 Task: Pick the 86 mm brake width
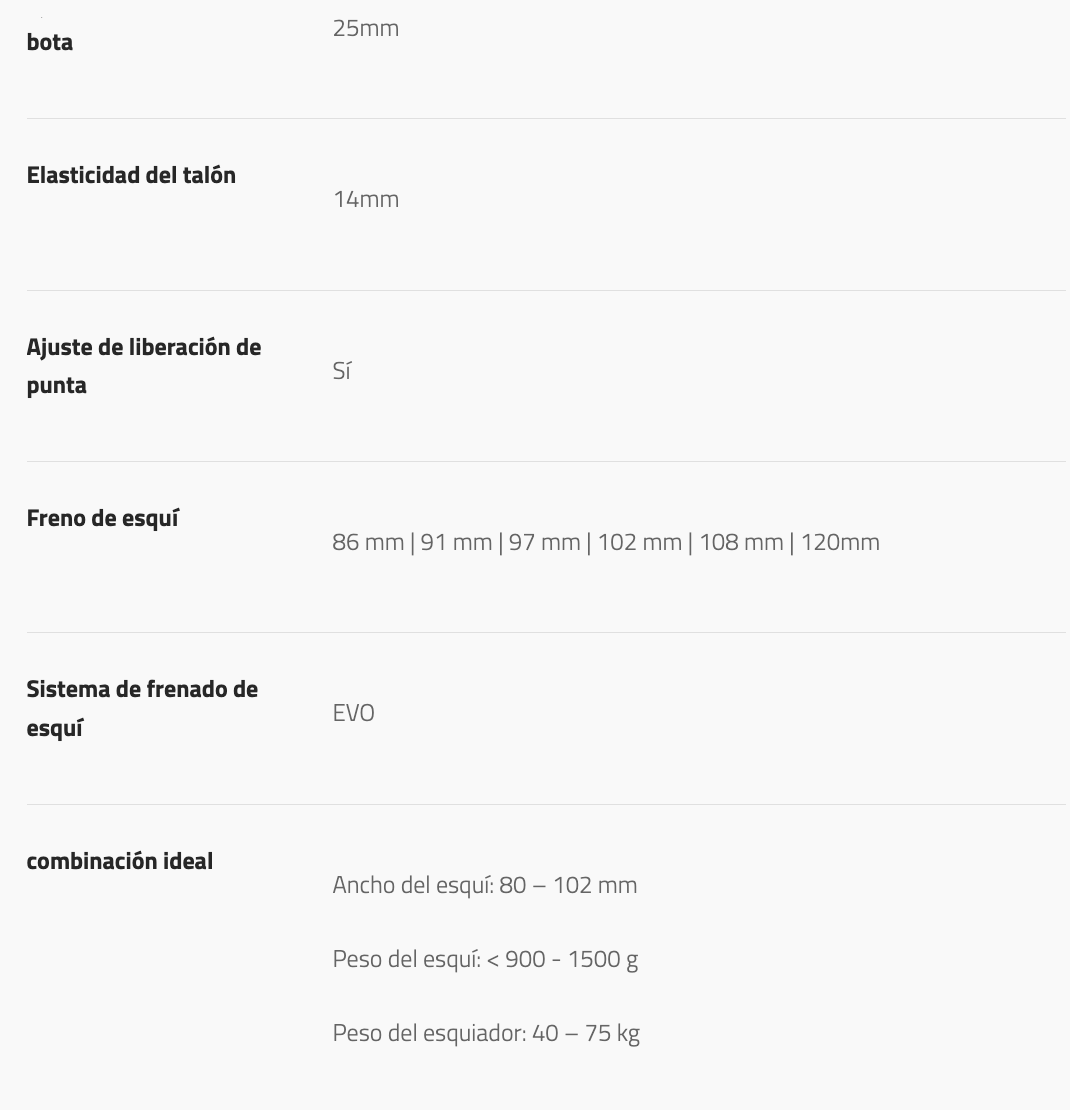click(x=367, y=542)
